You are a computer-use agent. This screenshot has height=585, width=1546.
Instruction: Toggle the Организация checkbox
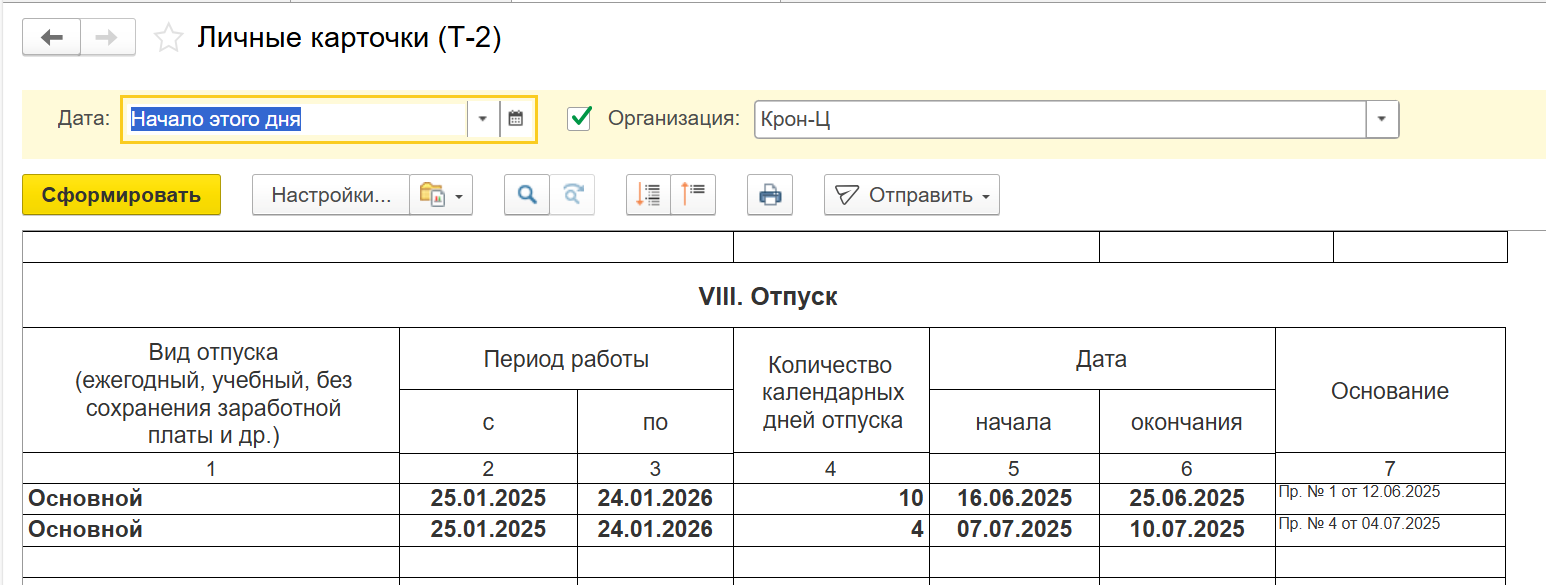click(578, 119)
